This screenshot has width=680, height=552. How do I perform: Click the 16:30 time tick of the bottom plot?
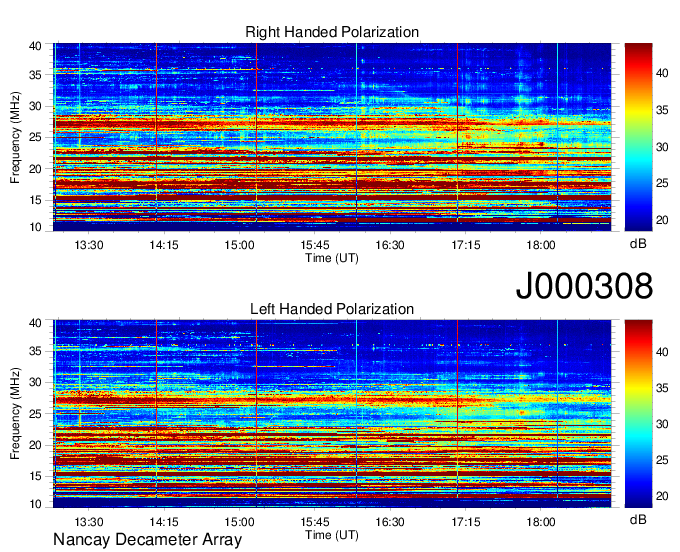pos(390,522)
